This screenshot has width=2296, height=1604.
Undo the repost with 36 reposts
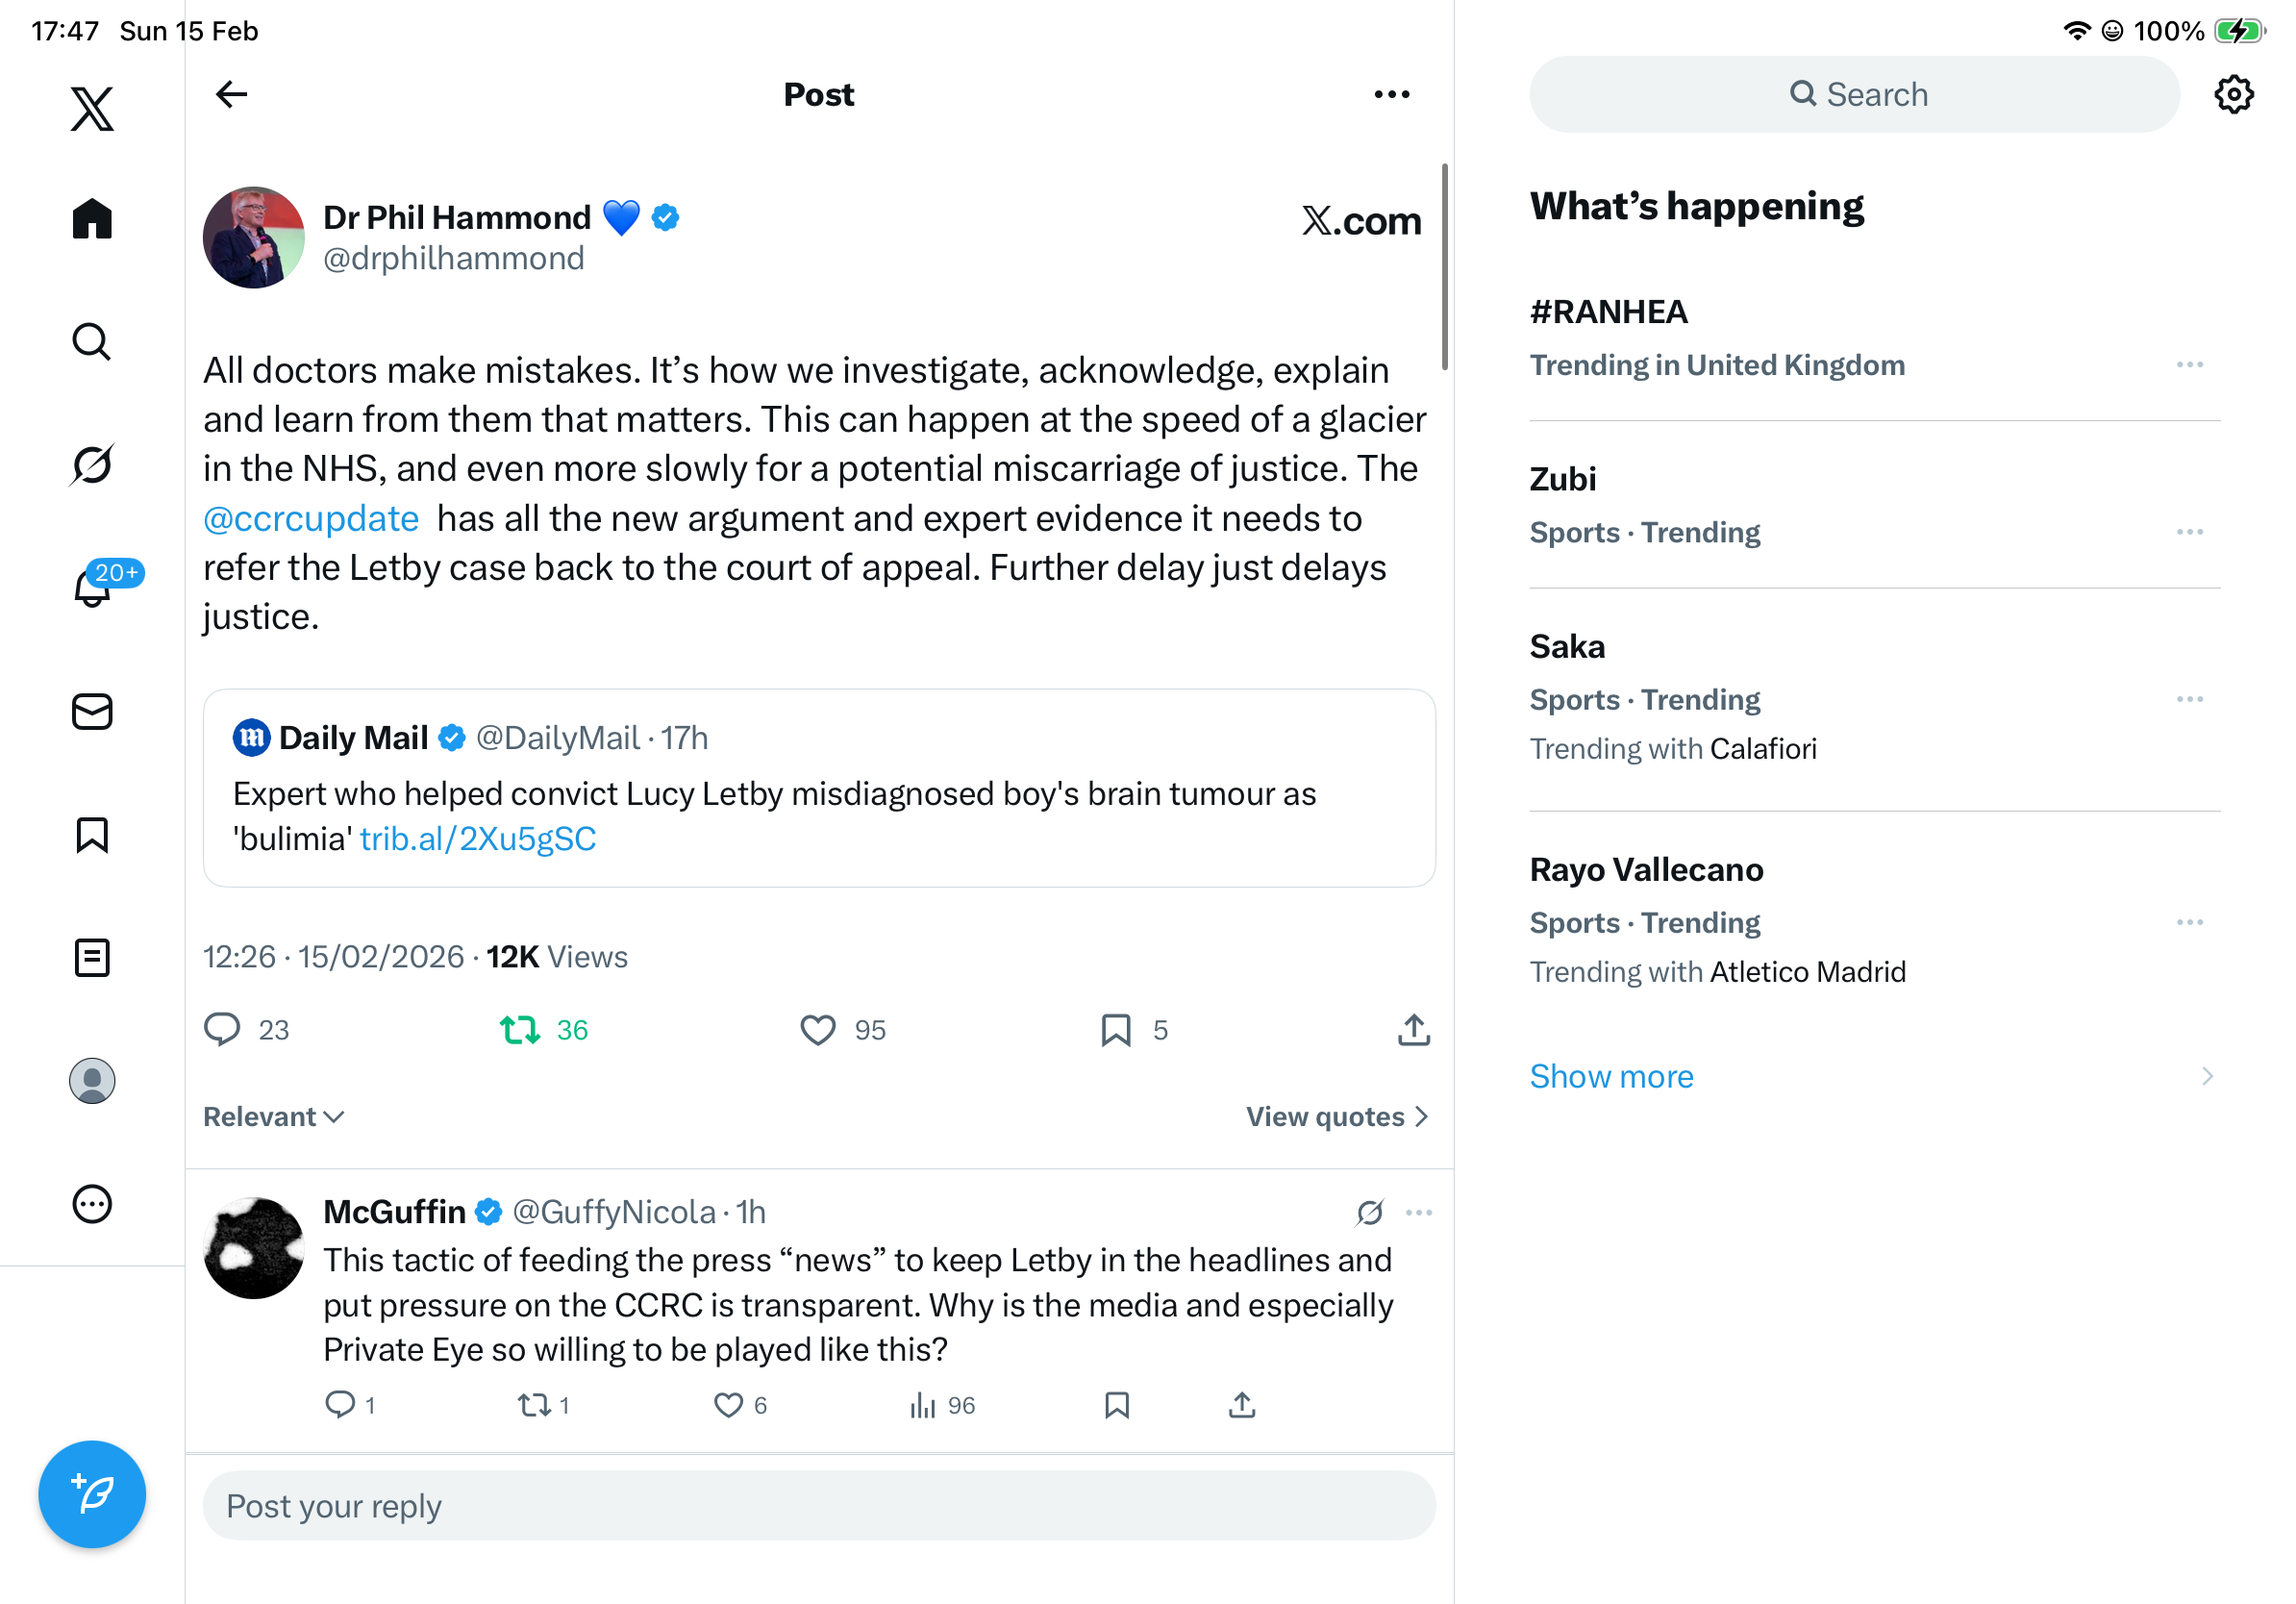point(520,1030)
